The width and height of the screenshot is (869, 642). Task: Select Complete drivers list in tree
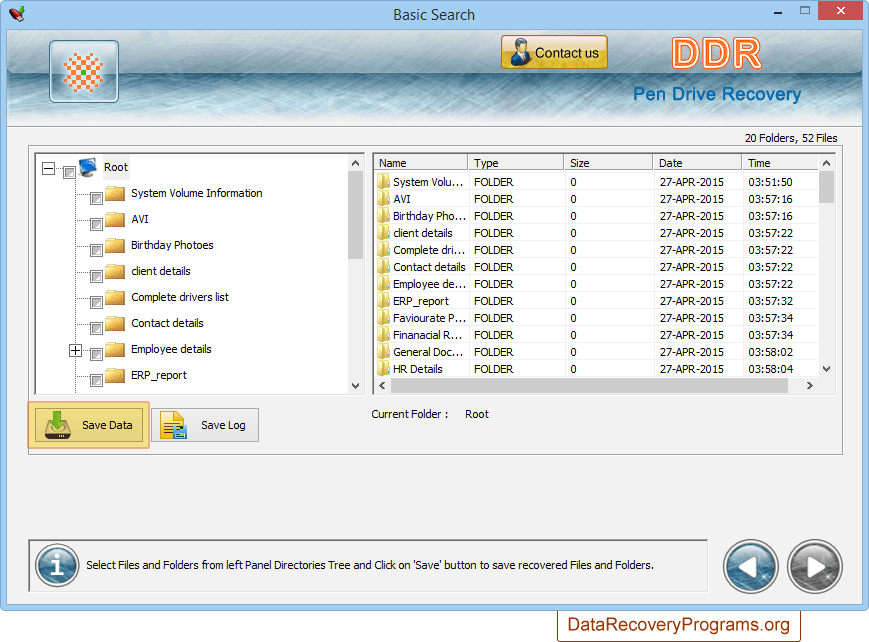(x=180, y=297)
